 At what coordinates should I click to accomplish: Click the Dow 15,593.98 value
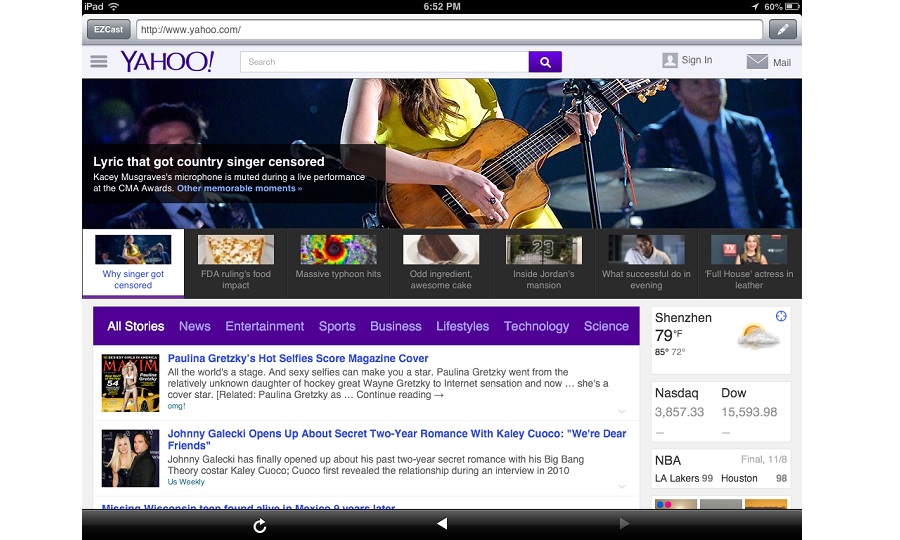point(749,412)
